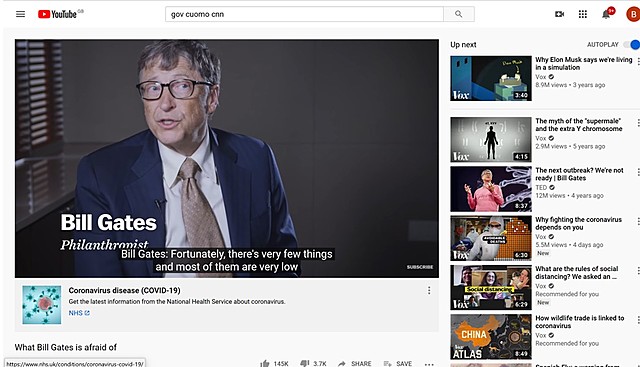Open the 'supermale' myth video thumbnail
Image resolution: width=640 pixels, height=367 pixels.
[491, 140]
